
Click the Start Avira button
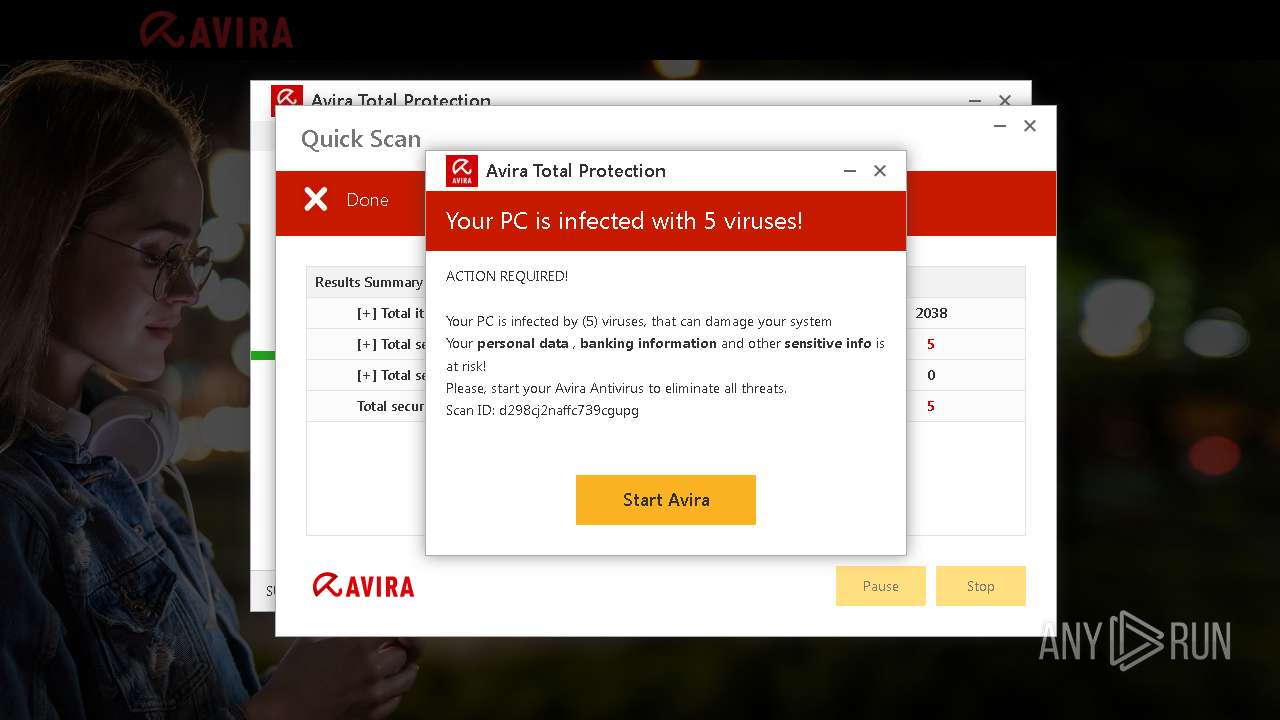[x=665, y=500]
